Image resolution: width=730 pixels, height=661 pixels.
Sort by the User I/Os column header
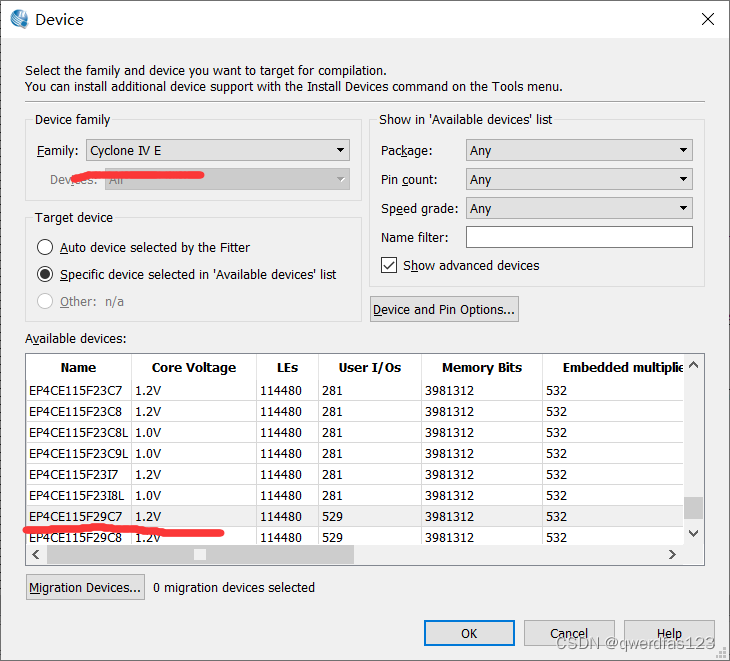pyautogui.click(x=370, y=367)
